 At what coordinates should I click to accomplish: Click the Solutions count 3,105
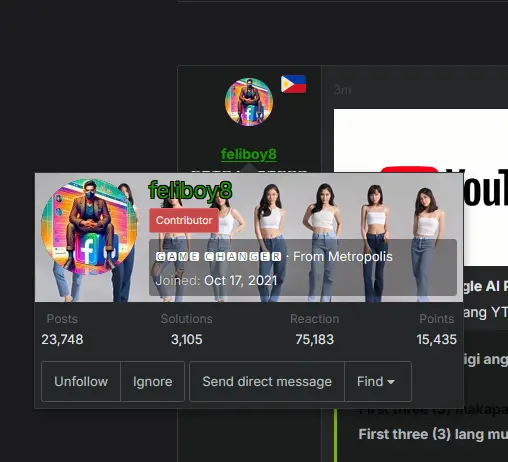click(187, 339)
